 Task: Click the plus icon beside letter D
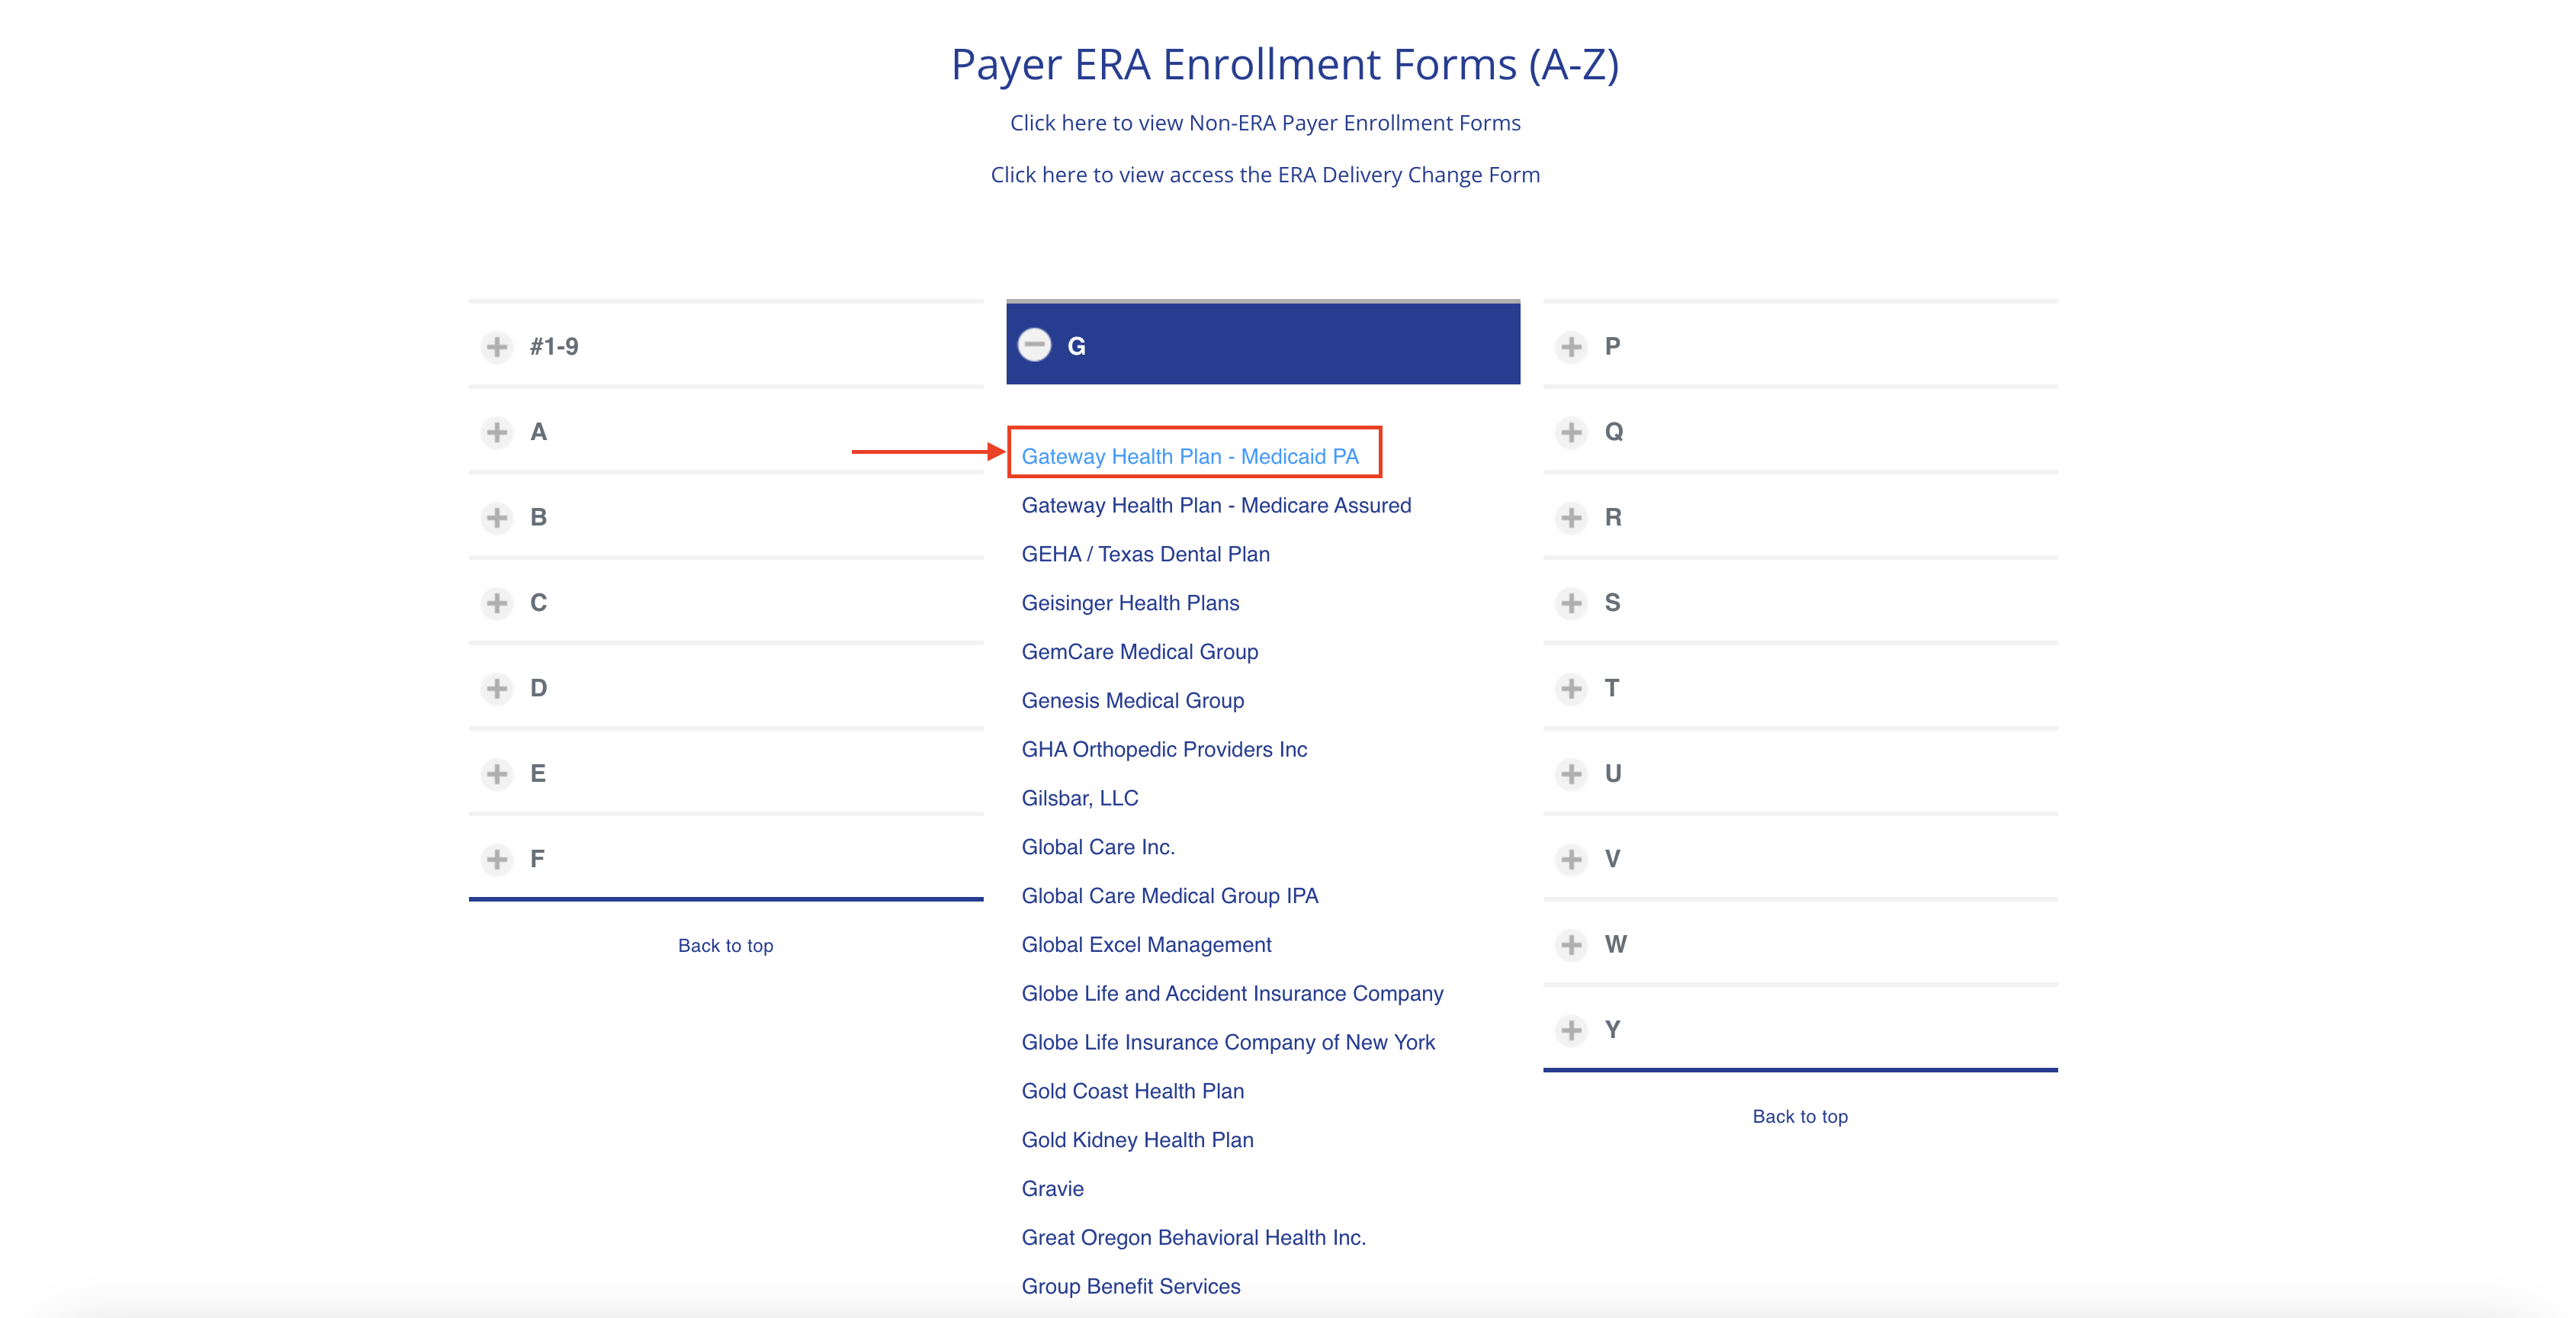[x=496, y=688]
